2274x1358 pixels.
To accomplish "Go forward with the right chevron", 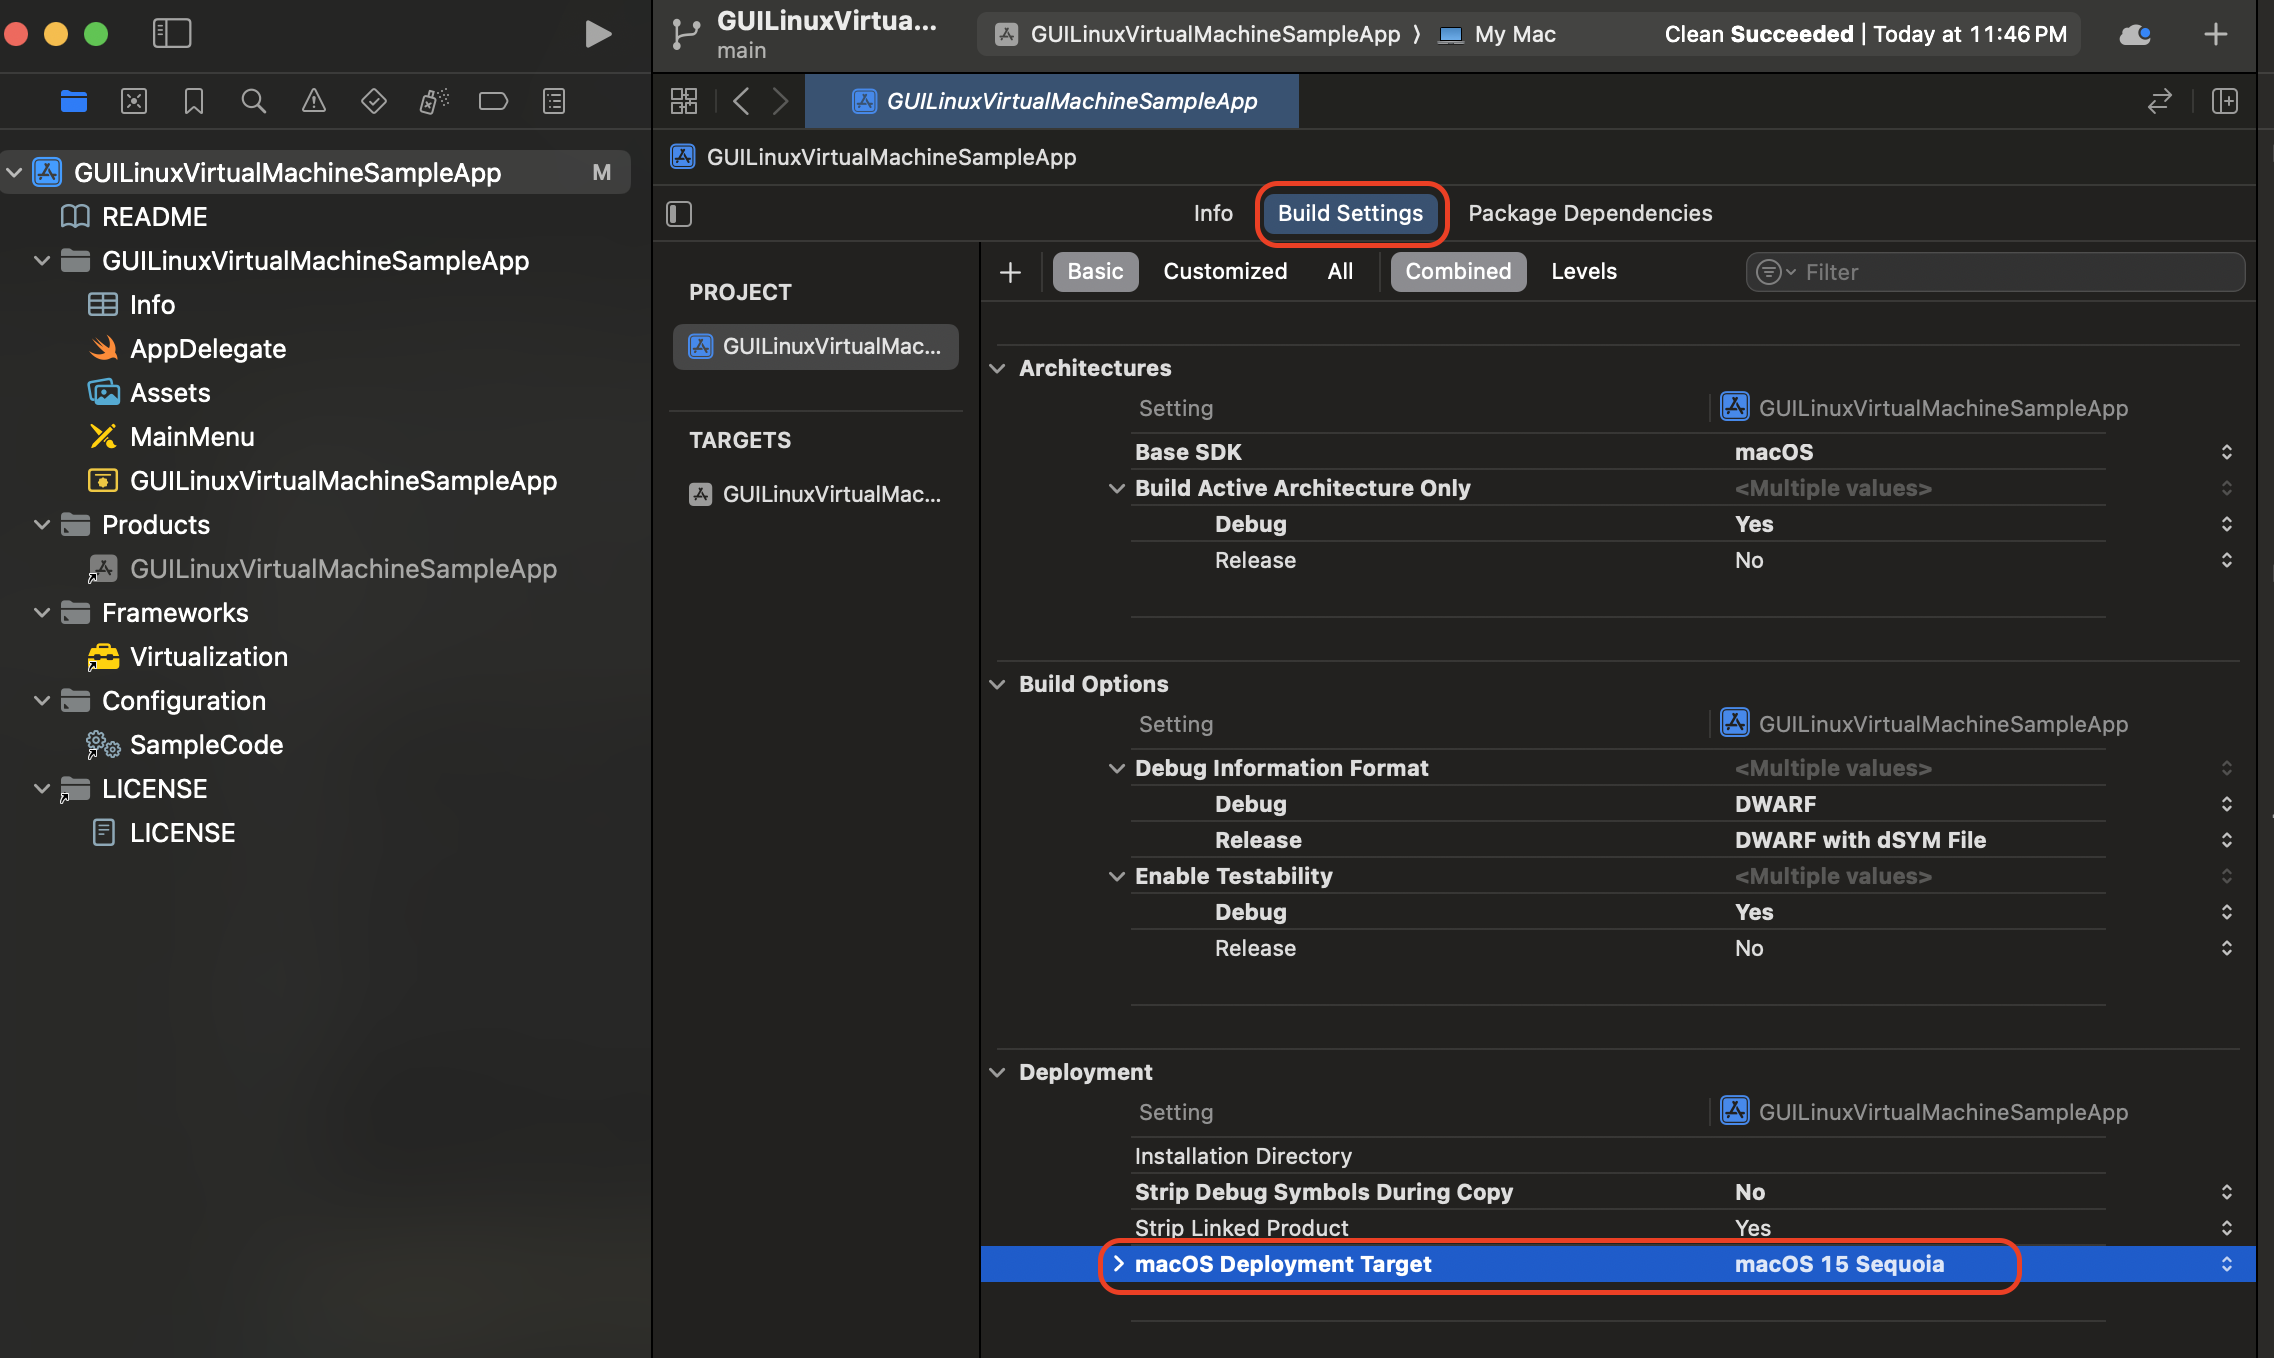I will (x=781, y=101).
